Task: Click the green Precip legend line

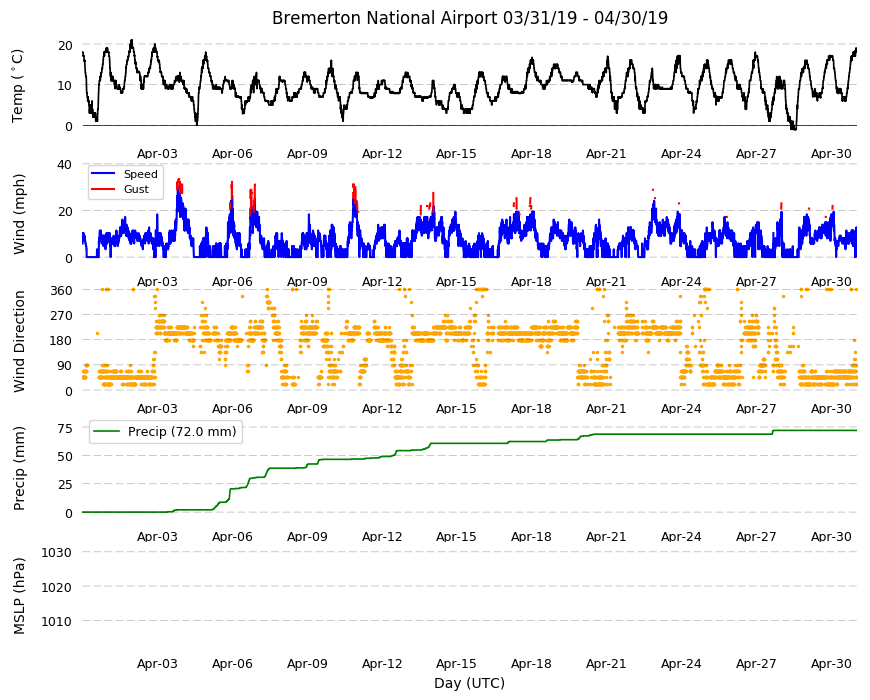Action: pos(107,432)
